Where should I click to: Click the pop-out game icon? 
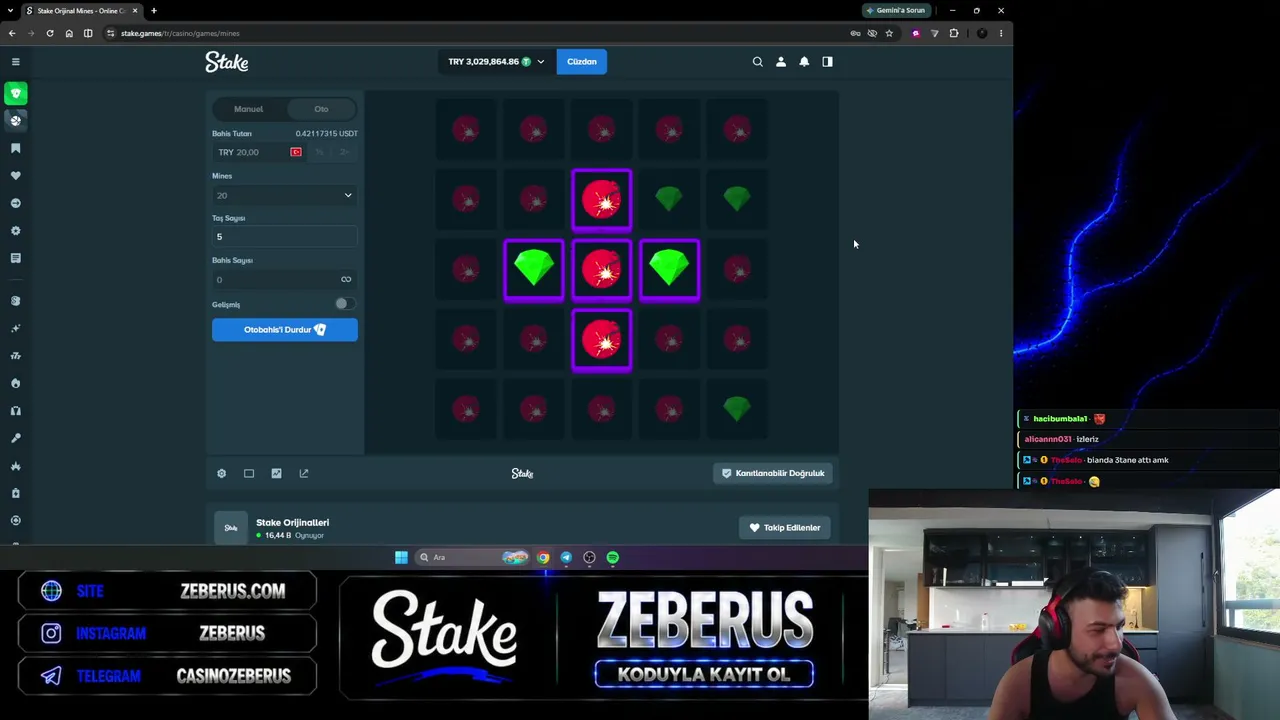pos(304,473)
